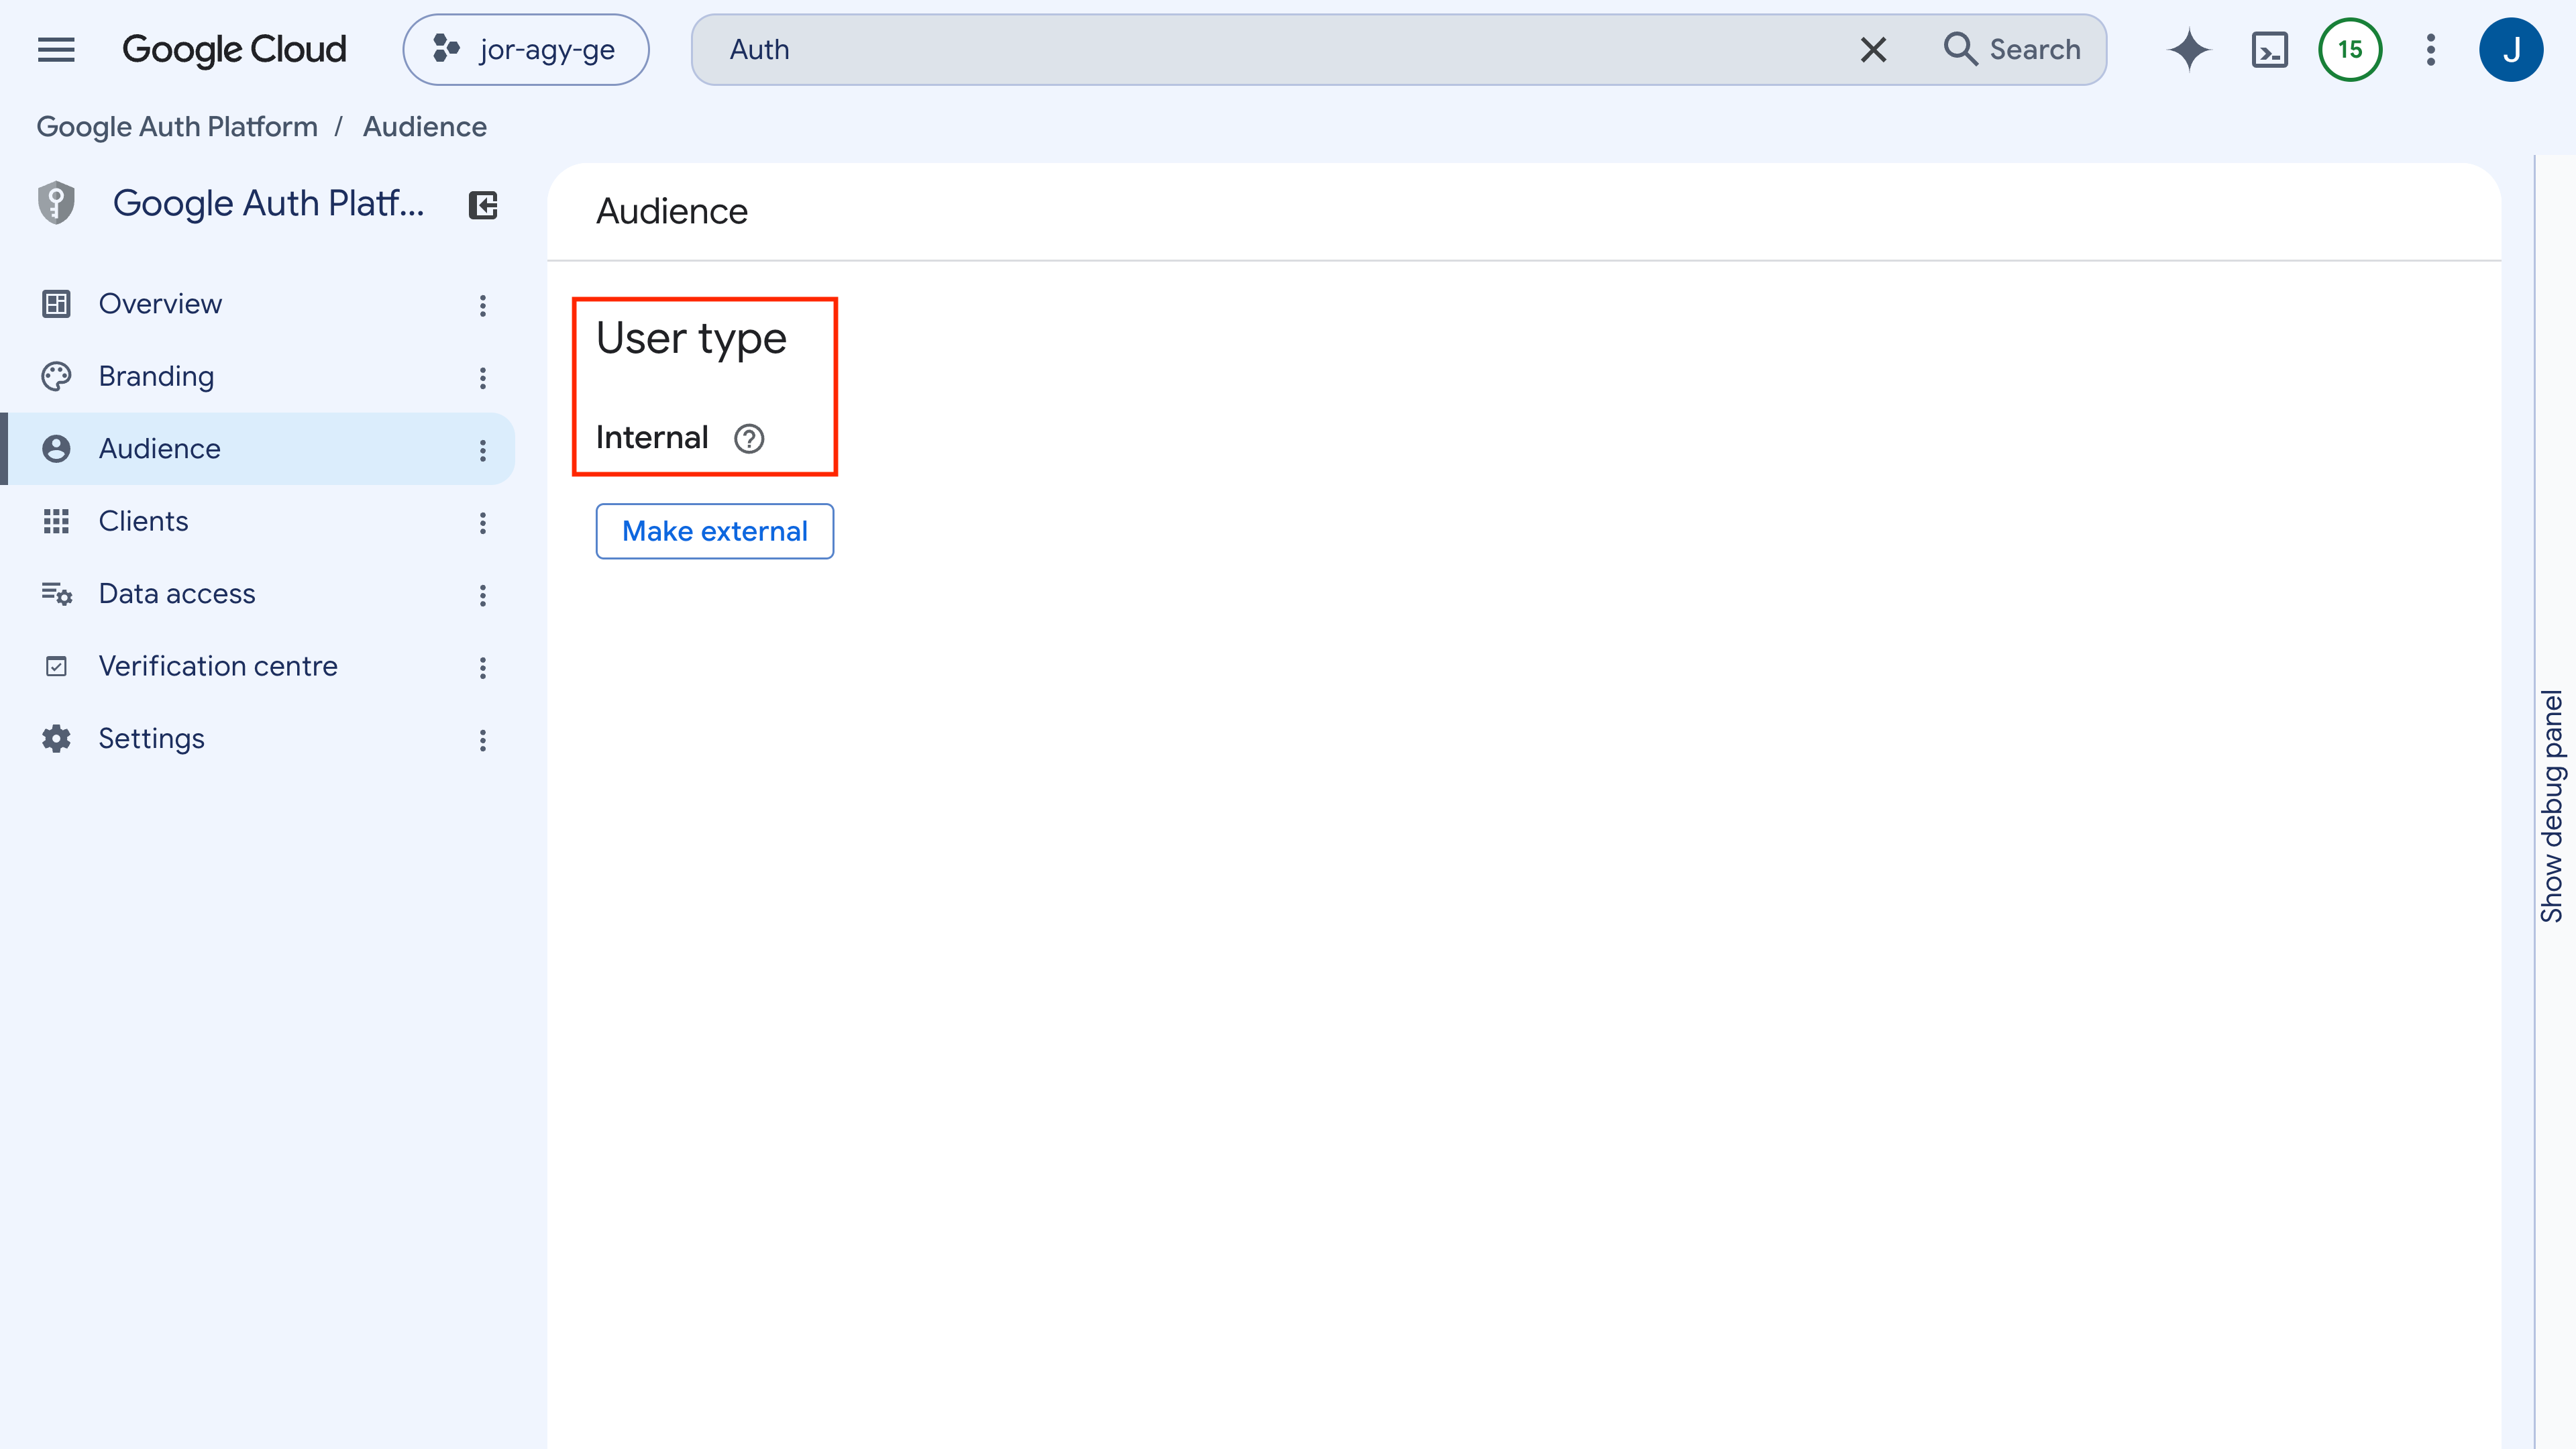Click the Audience breadcrumb

click(424, 127)
